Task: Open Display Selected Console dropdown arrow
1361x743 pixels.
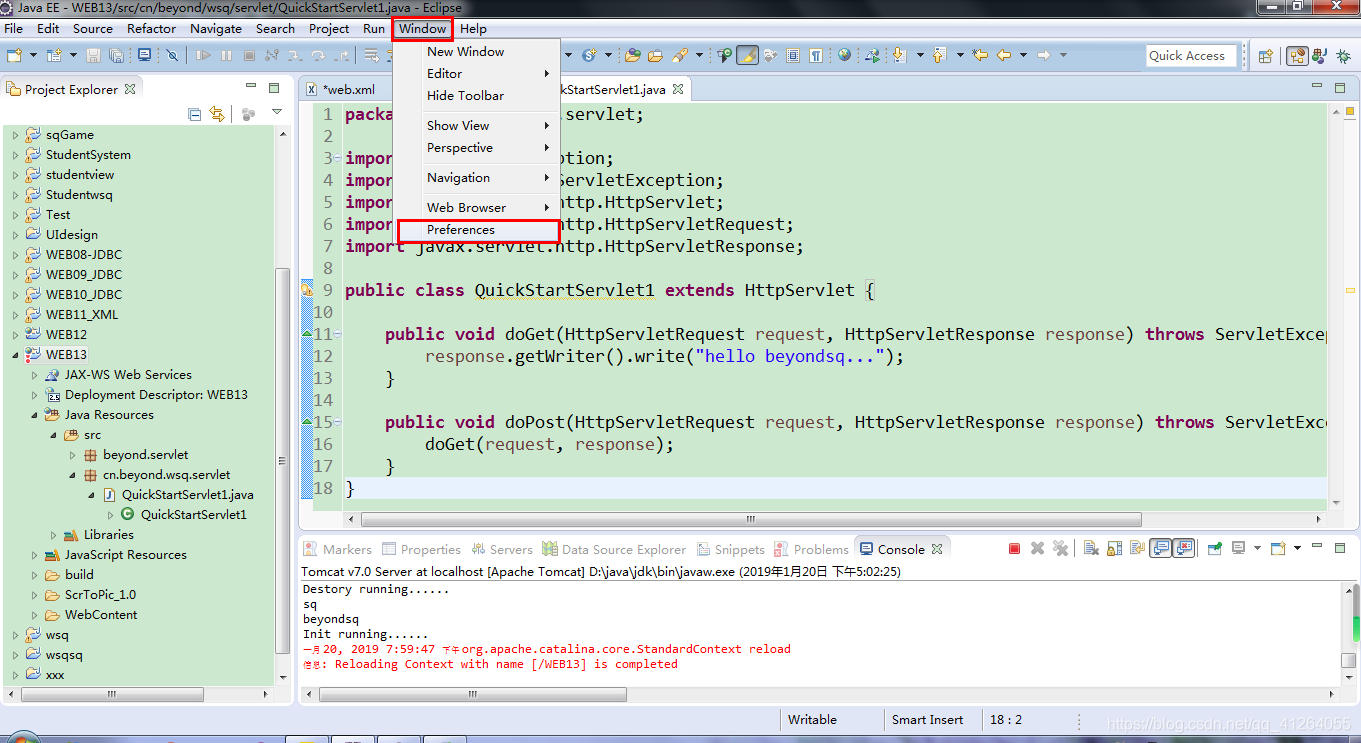Action: click(1257, 548)
